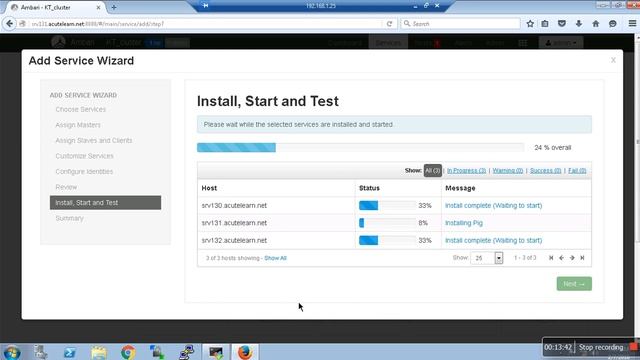Image resolution: width=640 pixels, height=360 pixels.
Task: Click the Show All hosts link
Action: point(276,258)
